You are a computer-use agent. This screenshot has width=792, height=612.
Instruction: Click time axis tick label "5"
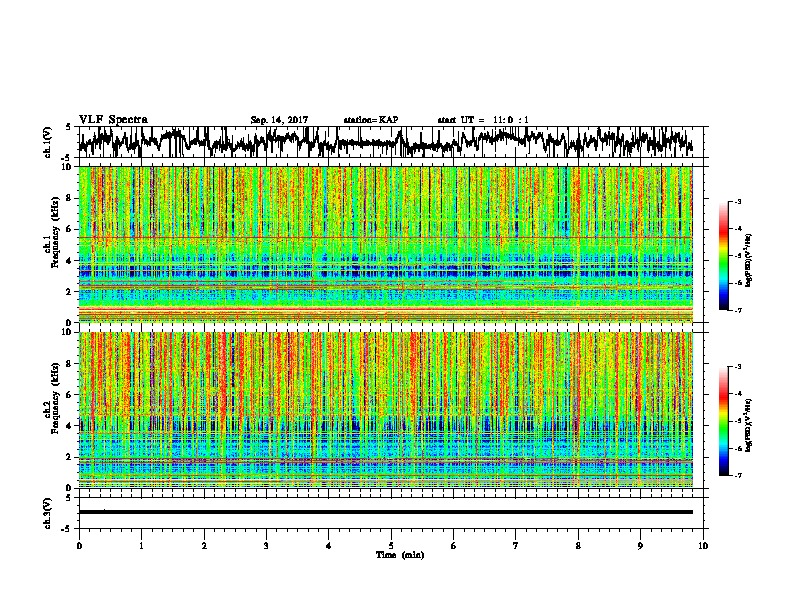coord(391,546)
